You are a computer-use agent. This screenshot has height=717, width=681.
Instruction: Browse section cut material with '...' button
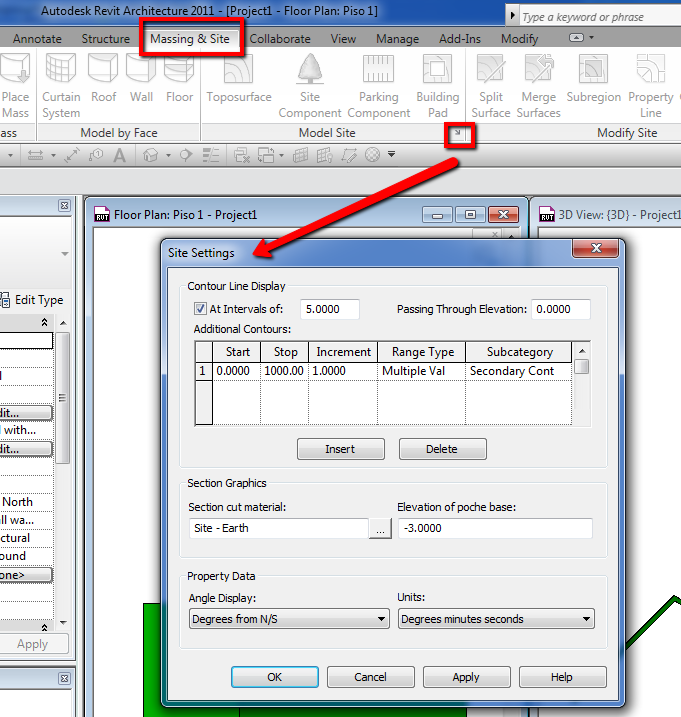click(380, 529)
